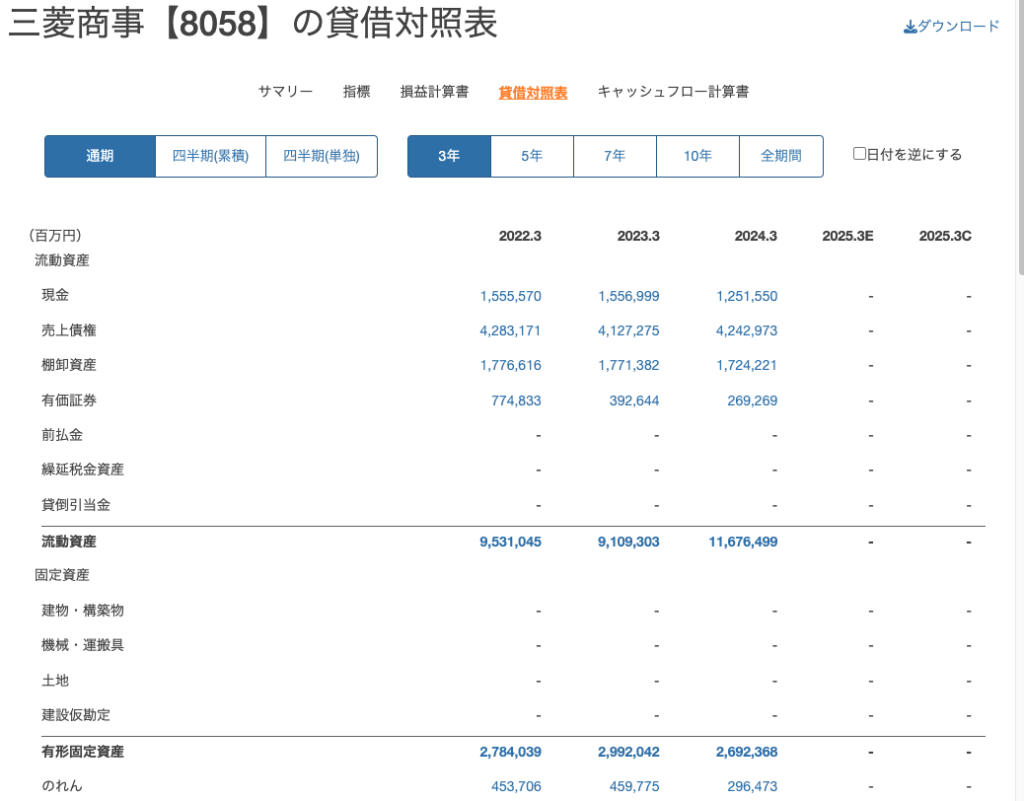Image resolution: width=1024 pixels, height=801 pixels.
Task: Click 流動資産 total 9,531,045
Action: pos(511,542)
